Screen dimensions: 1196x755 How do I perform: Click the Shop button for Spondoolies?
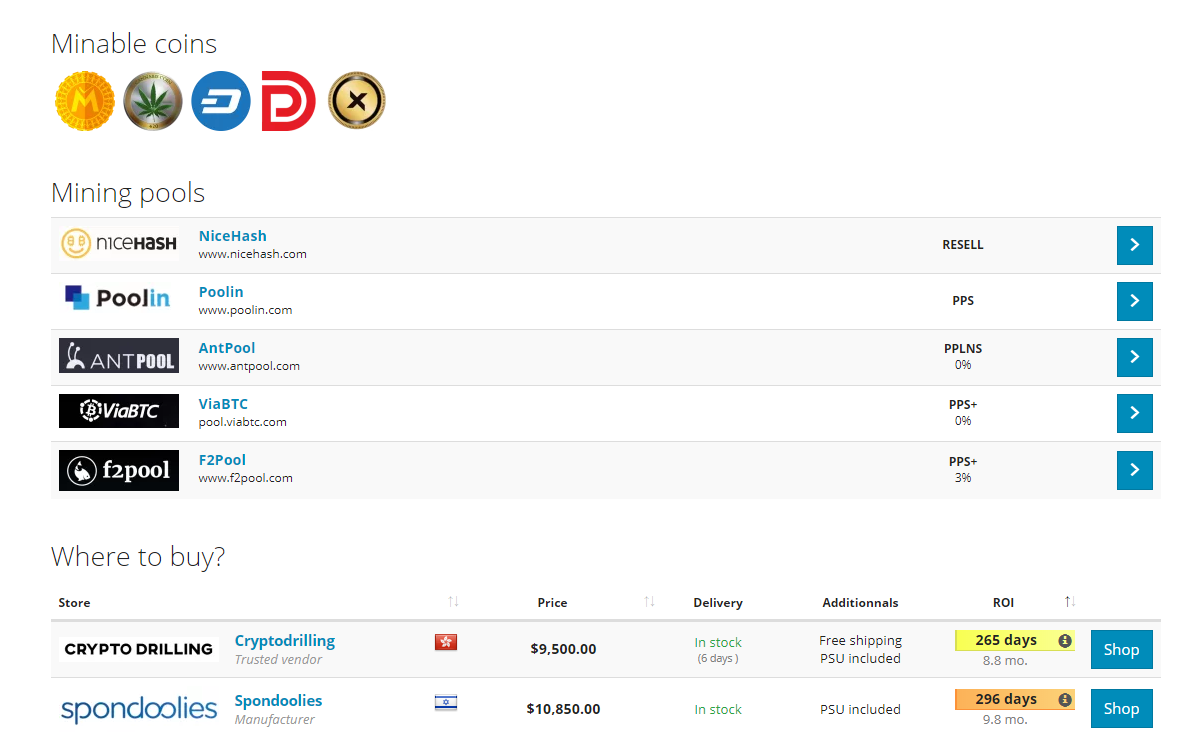[1121, 708]
